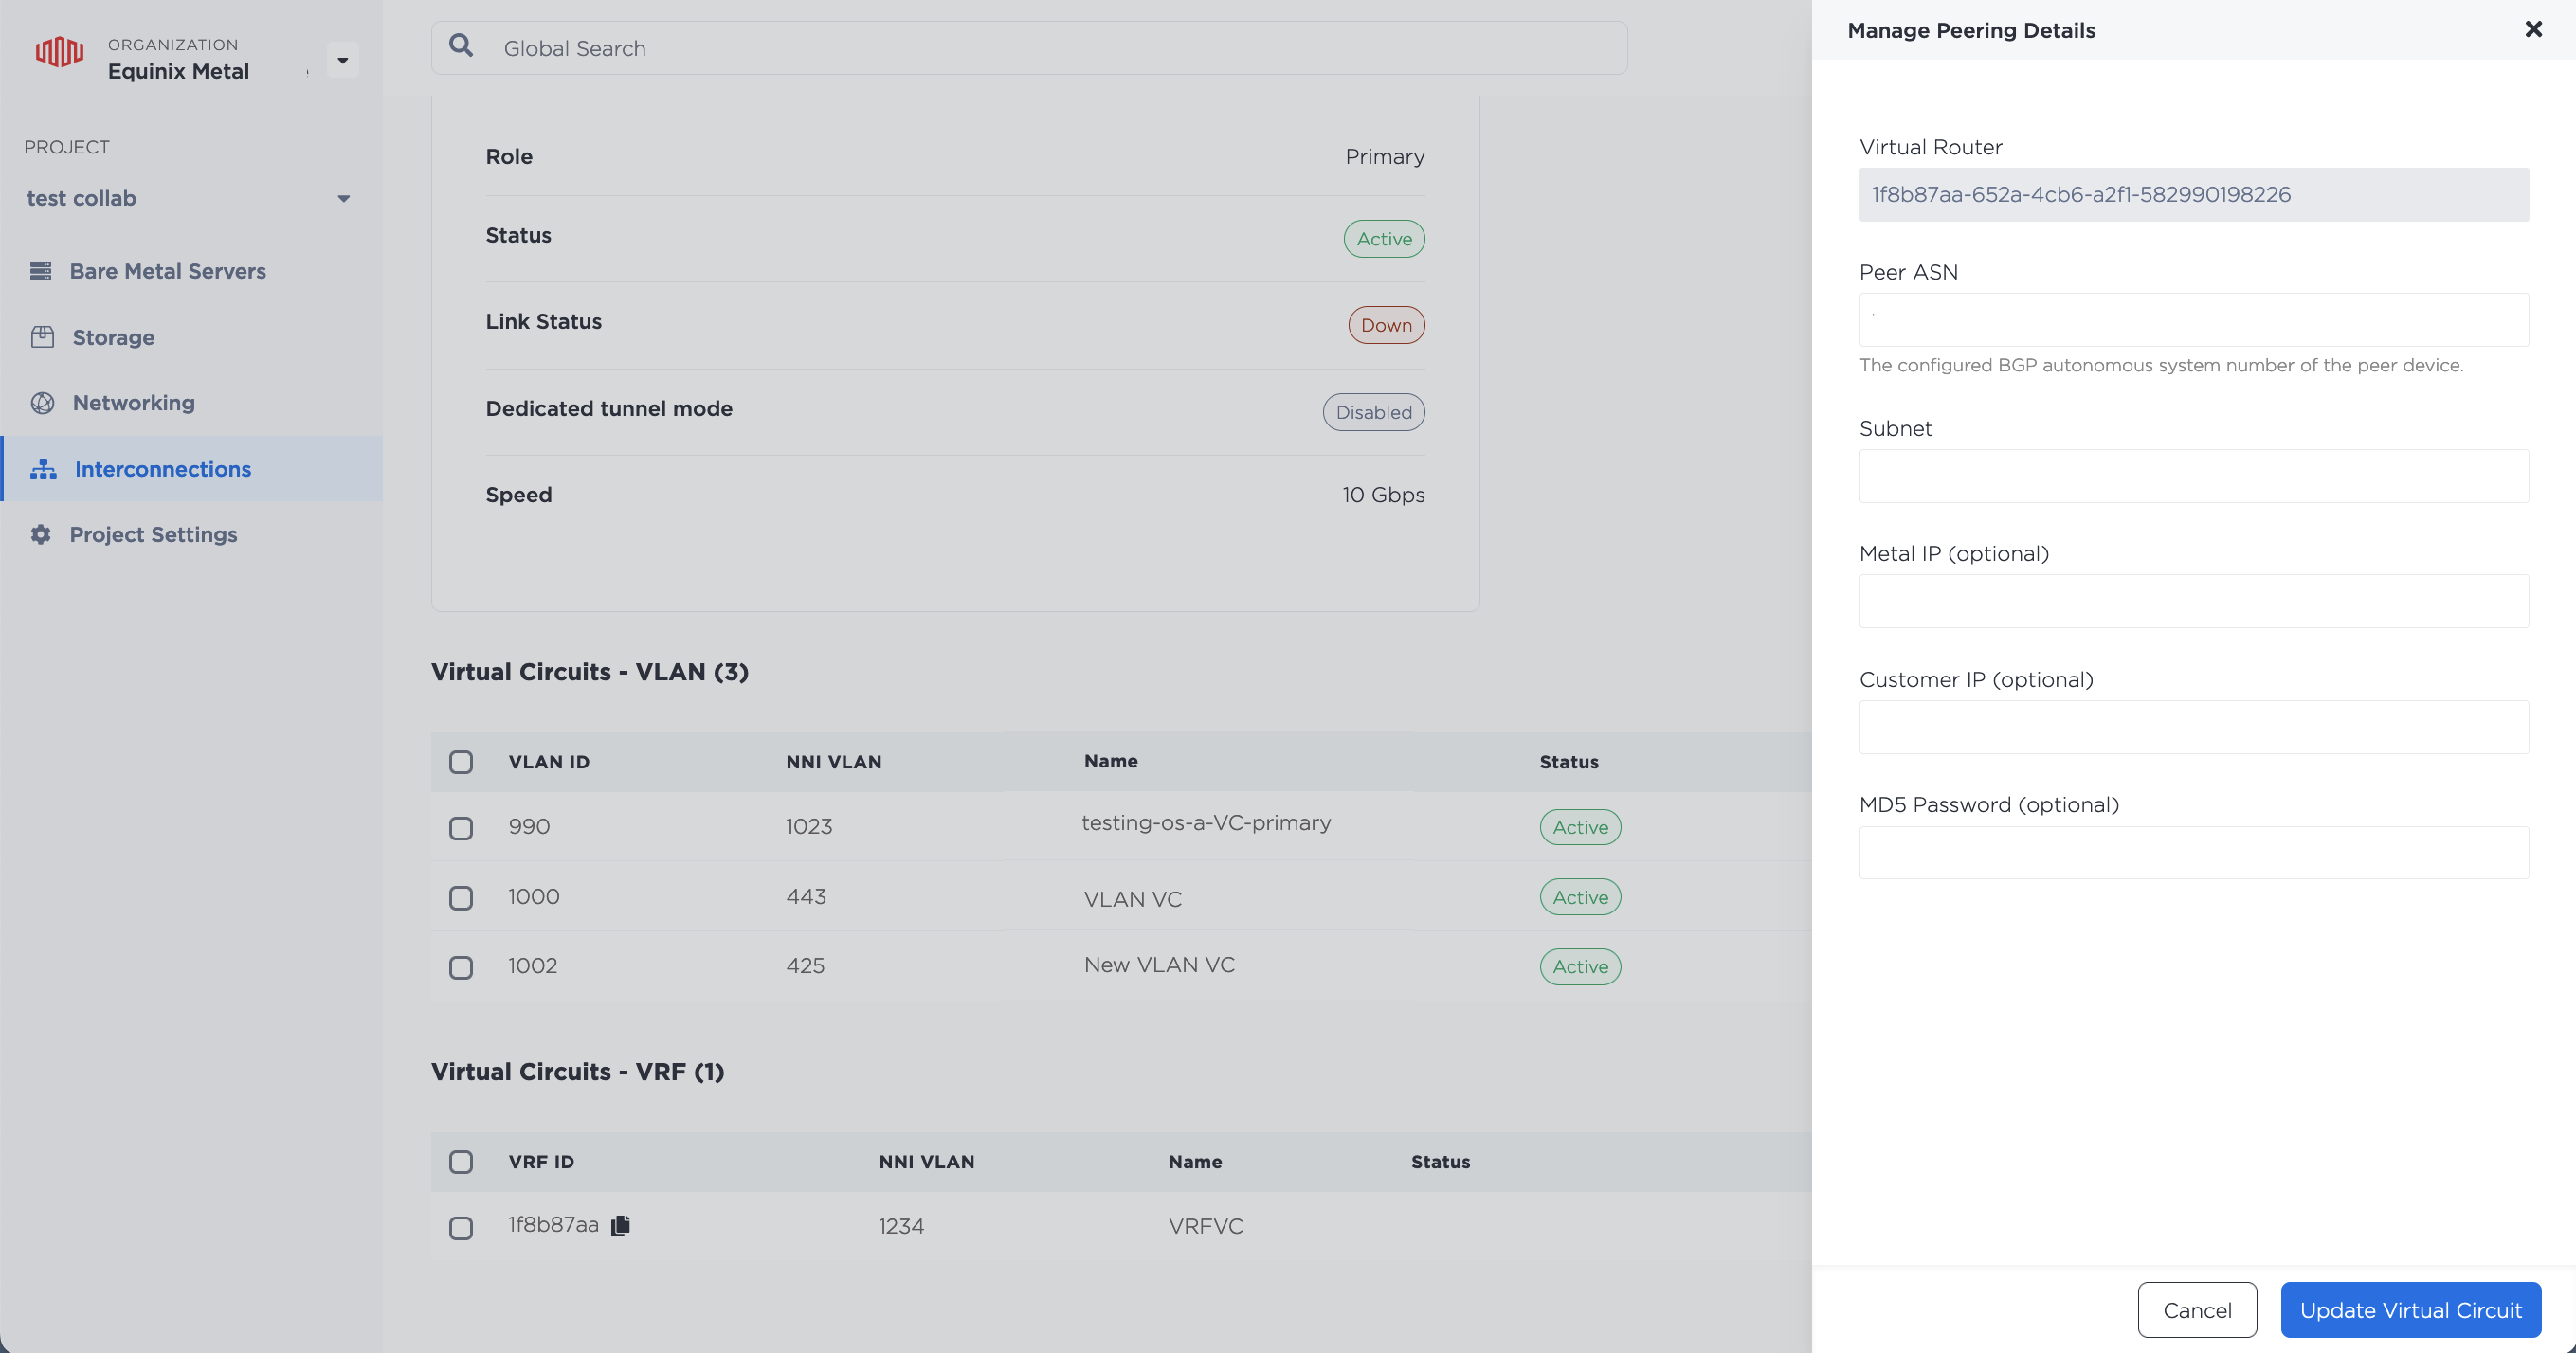
Task: Copy the VRF ID 1f8b87aa
Action: [621, 1226]
